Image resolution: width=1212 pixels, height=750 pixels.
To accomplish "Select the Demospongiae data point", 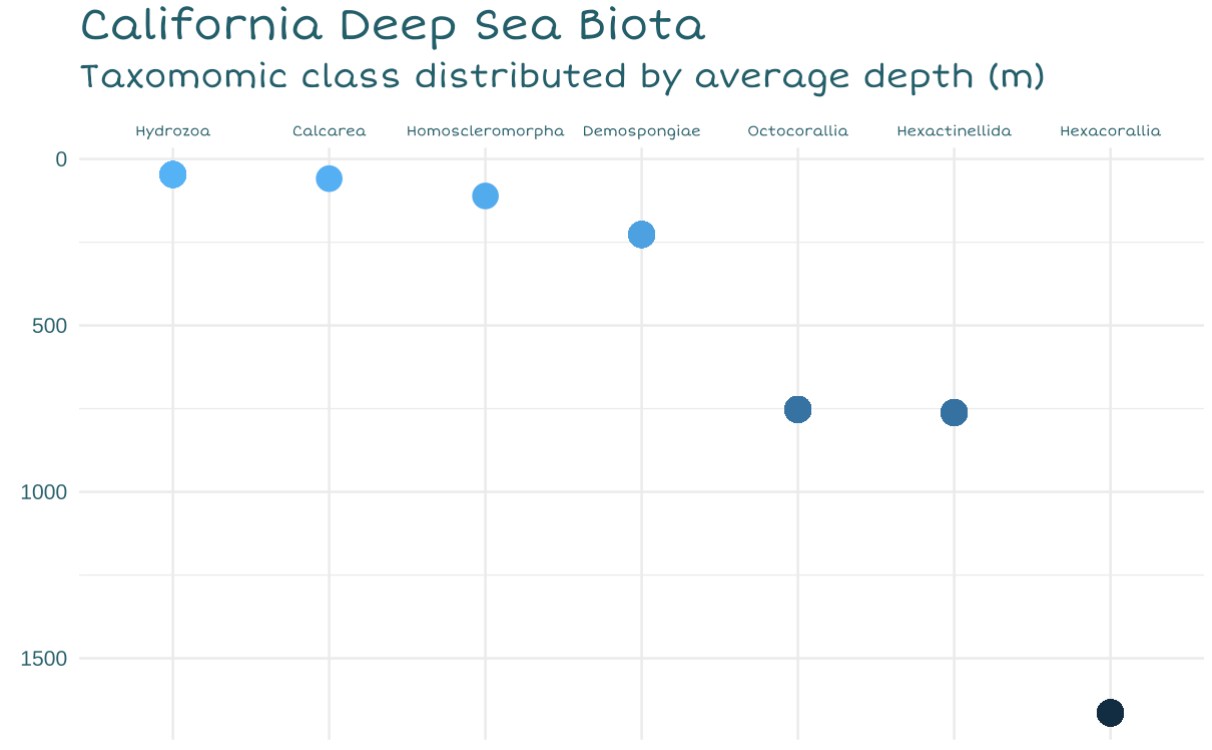I will tap(641, 235).
